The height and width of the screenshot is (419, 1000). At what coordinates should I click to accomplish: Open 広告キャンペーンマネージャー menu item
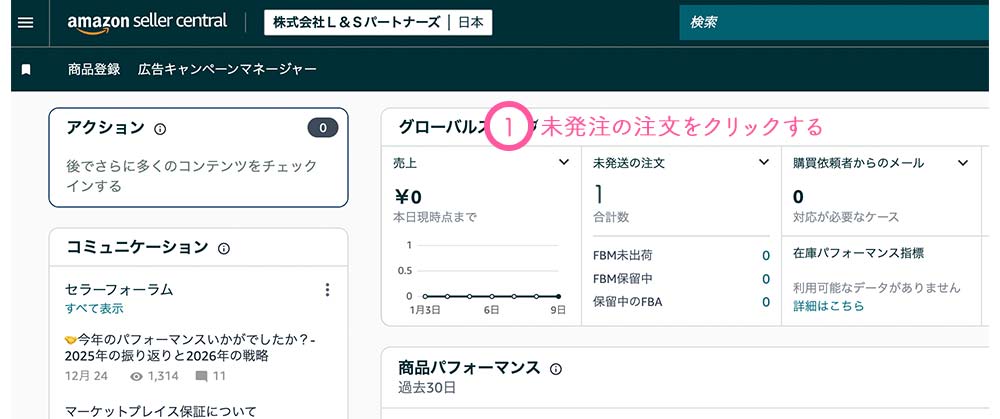tap(227, 69)
